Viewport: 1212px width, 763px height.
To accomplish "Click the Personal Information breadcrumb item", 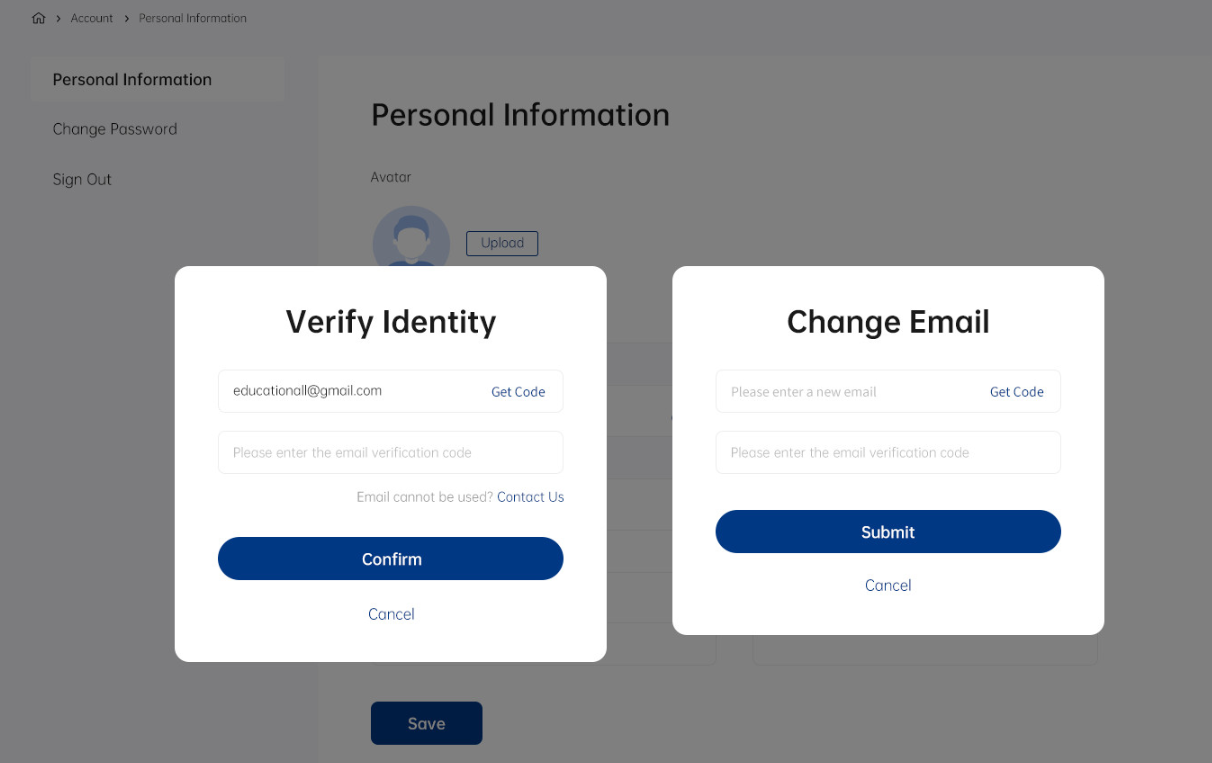I will [x=192, y=18].
